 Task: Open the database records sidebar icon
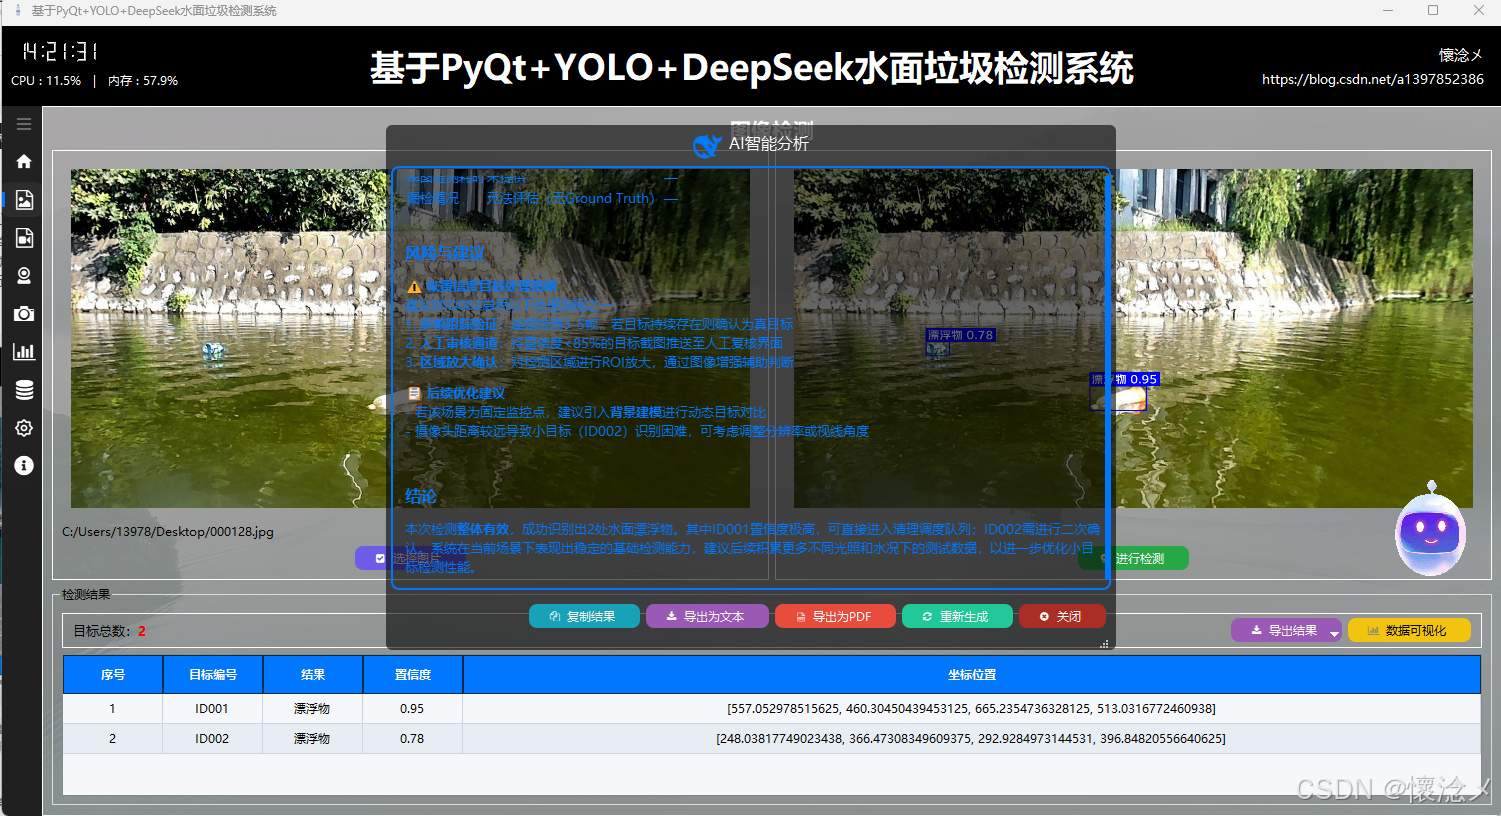pyautogui.click(x=24, y=390)
